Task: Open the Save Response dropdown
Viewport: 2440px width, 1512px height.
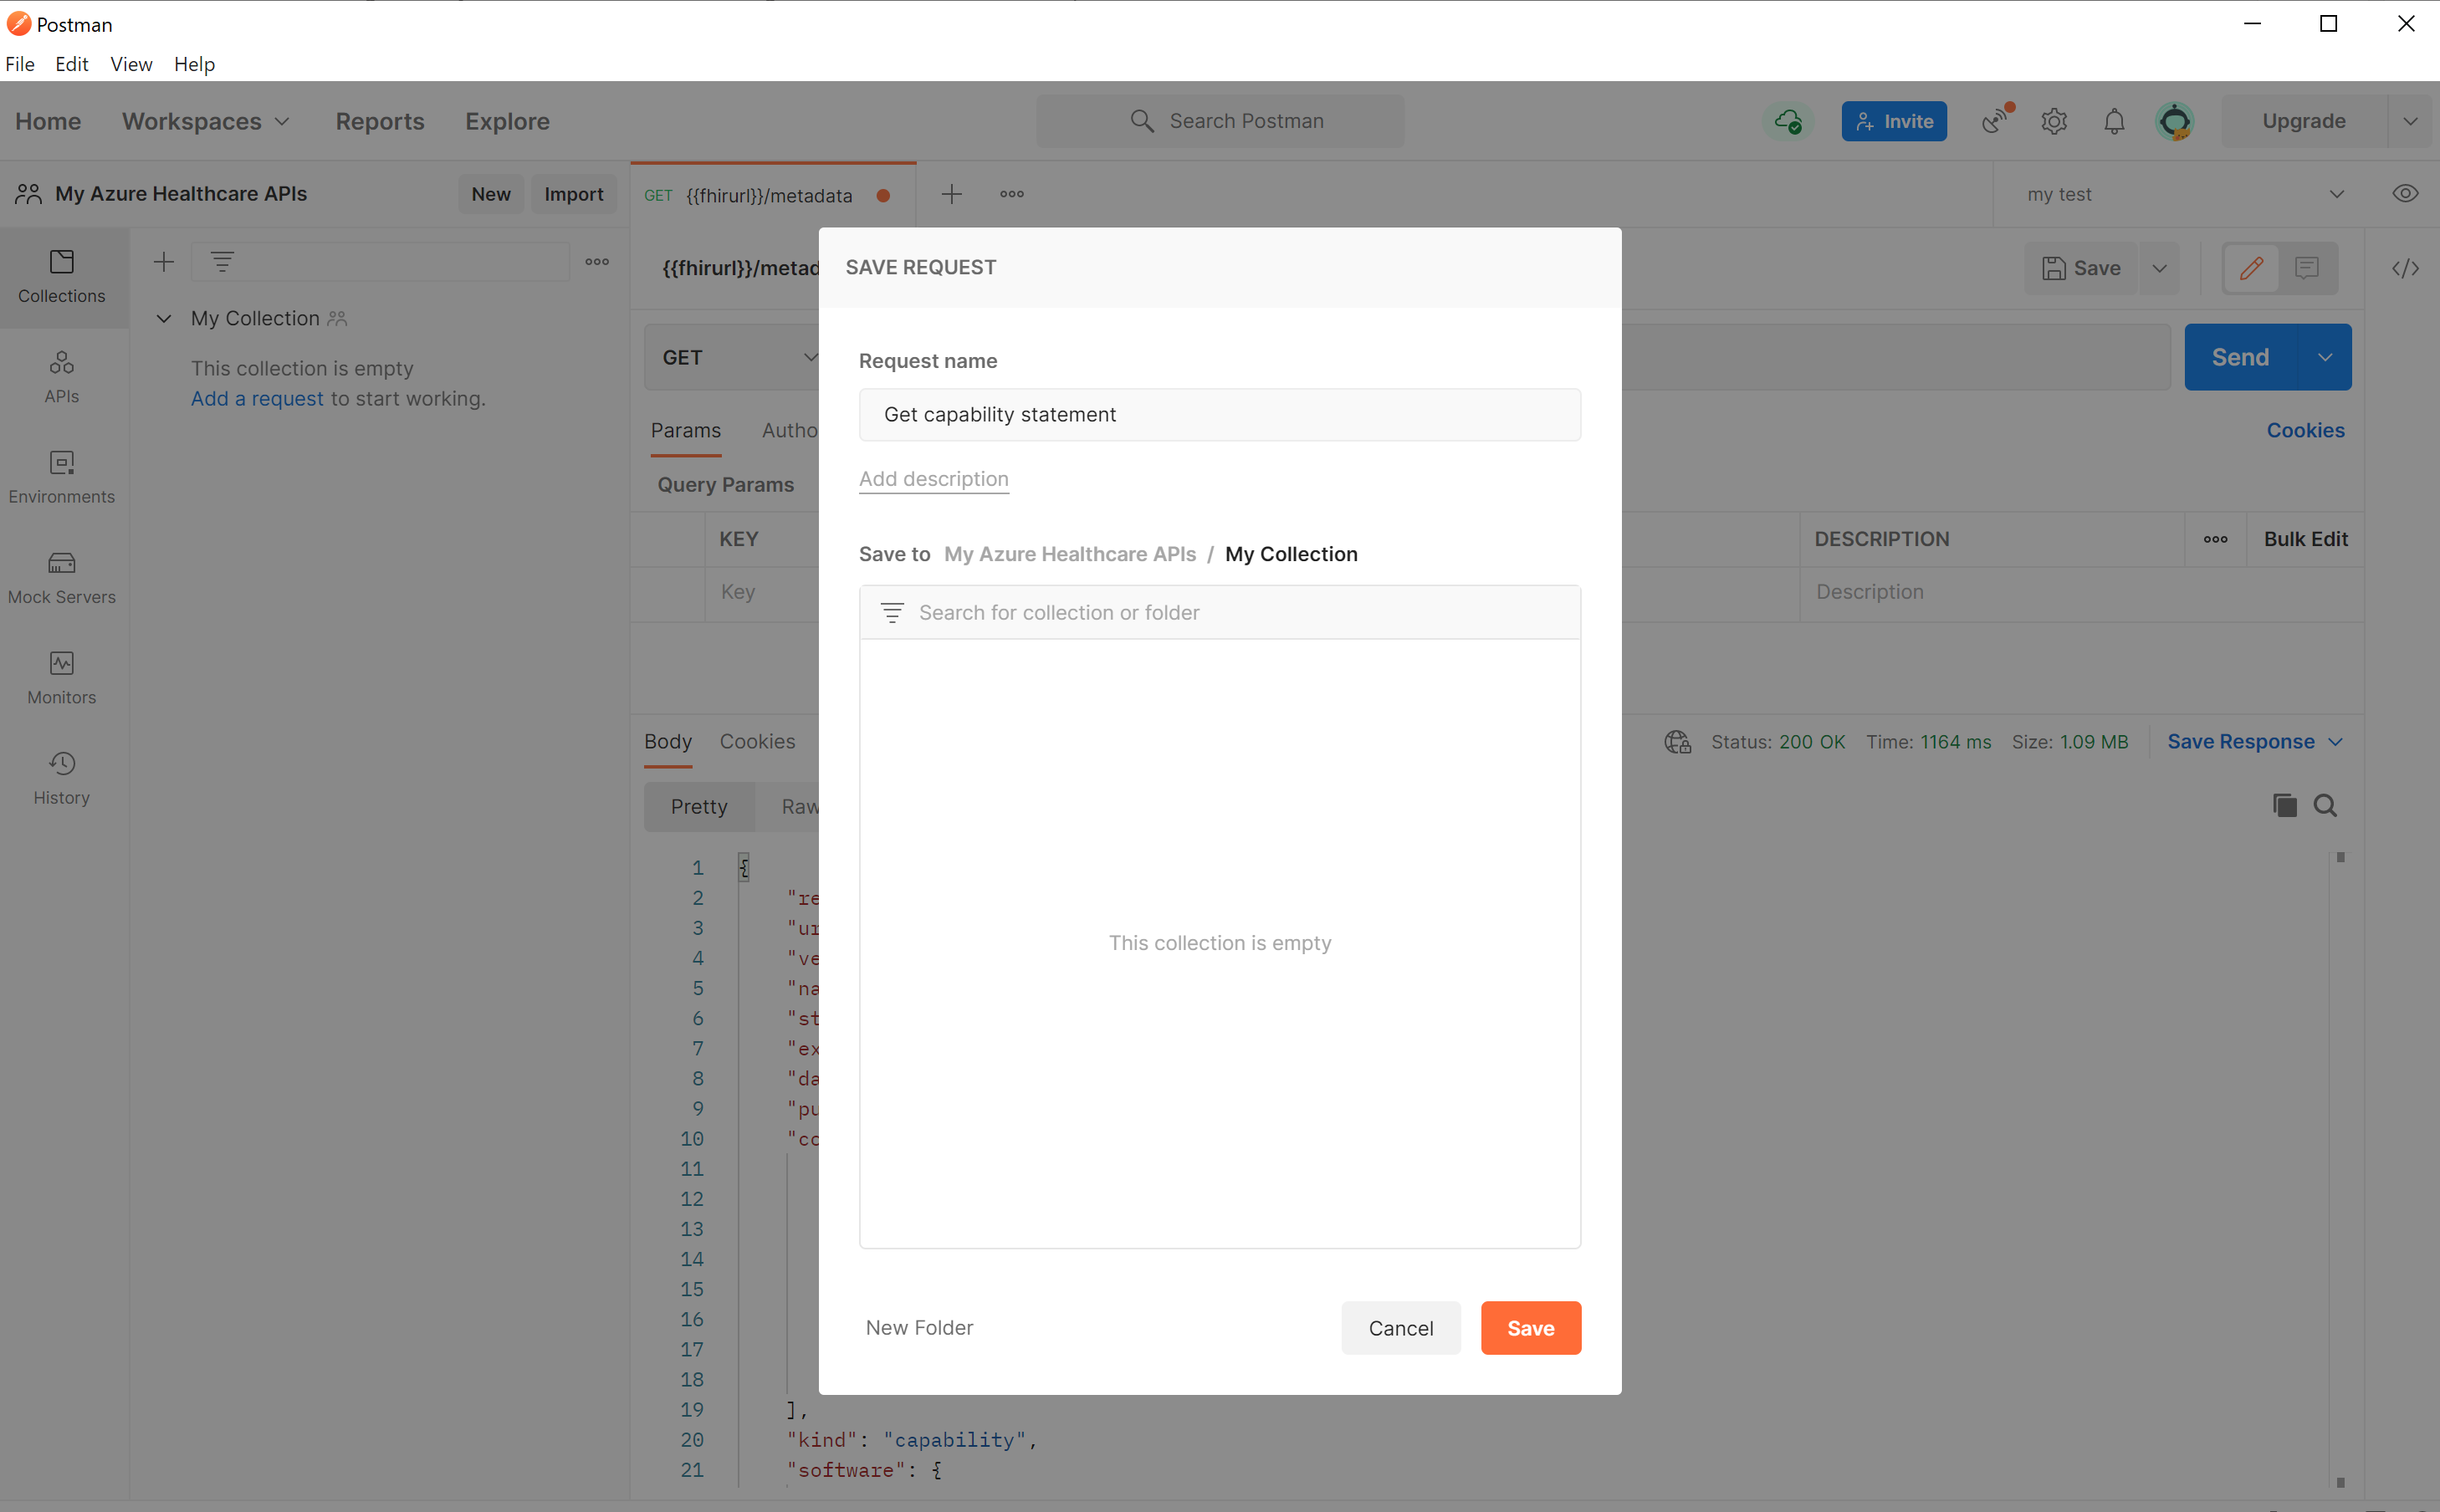Action: pos(2255,742)
